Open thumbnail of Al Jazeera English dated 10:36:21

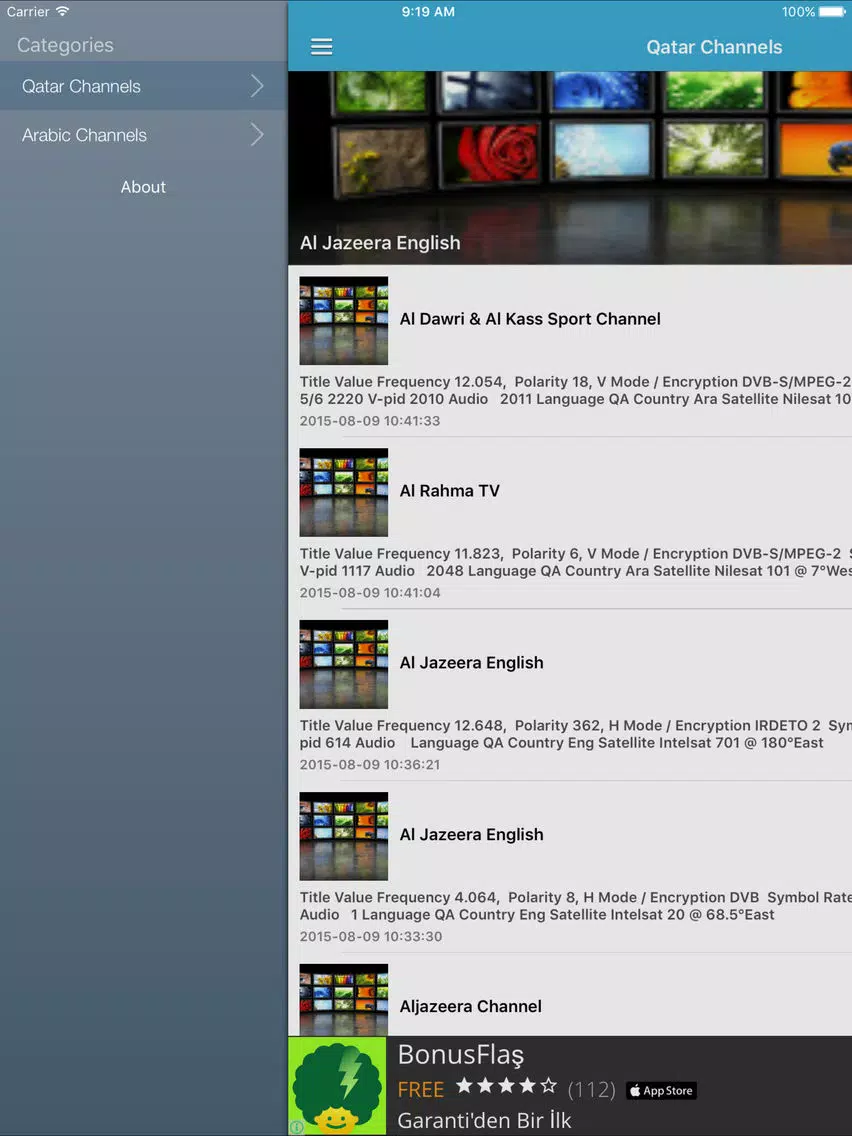pyautogui.click(x=343, y=664)
